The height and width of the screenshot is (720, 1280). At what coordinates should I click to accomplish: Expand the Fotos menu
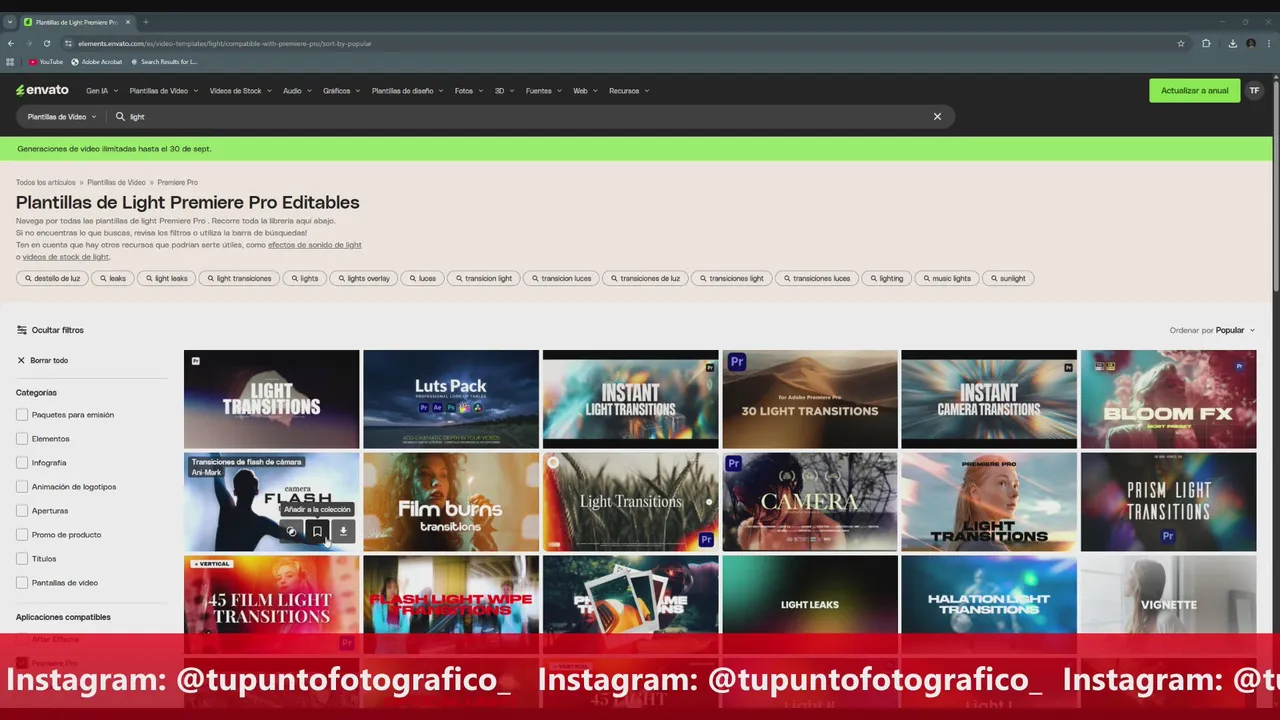click(x=468, y=91)
